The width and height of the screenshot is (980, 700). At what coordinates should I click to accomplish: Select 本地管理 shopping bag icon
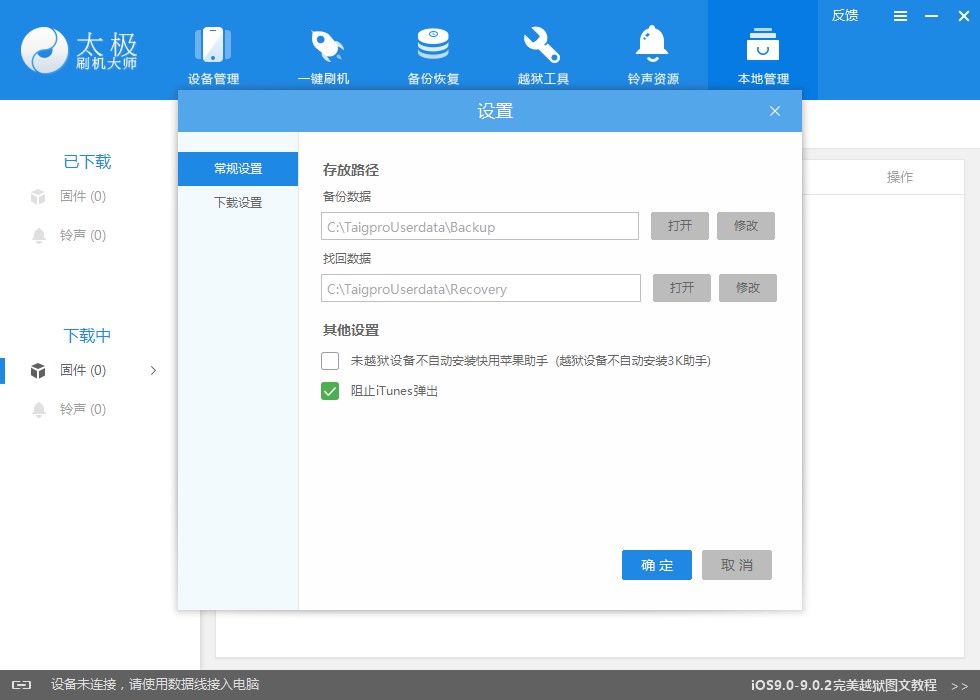point(762,44)
